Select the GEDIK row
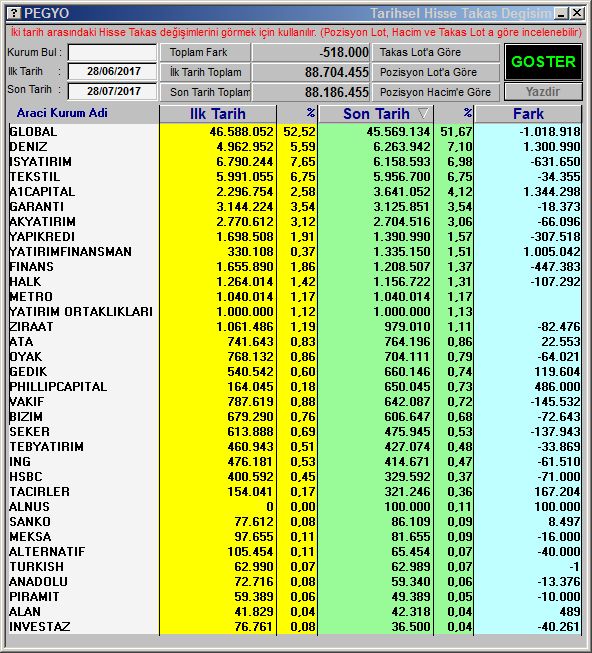Image resolution: width=592 pixels, height=653 pixels. coord(295,371)
